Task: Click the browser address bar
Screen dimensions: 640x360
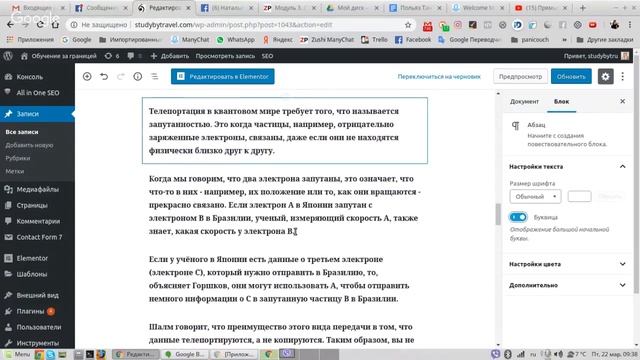Action: [241, 25]
